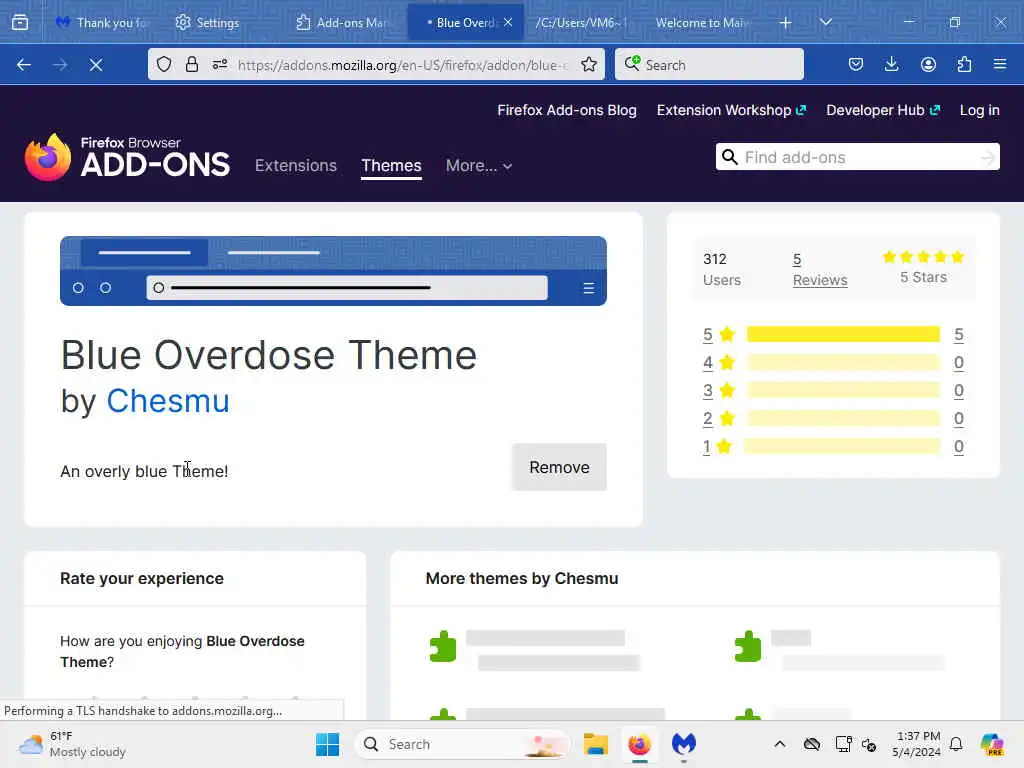
Task: Open notifications bell
Action: point(956,744)
